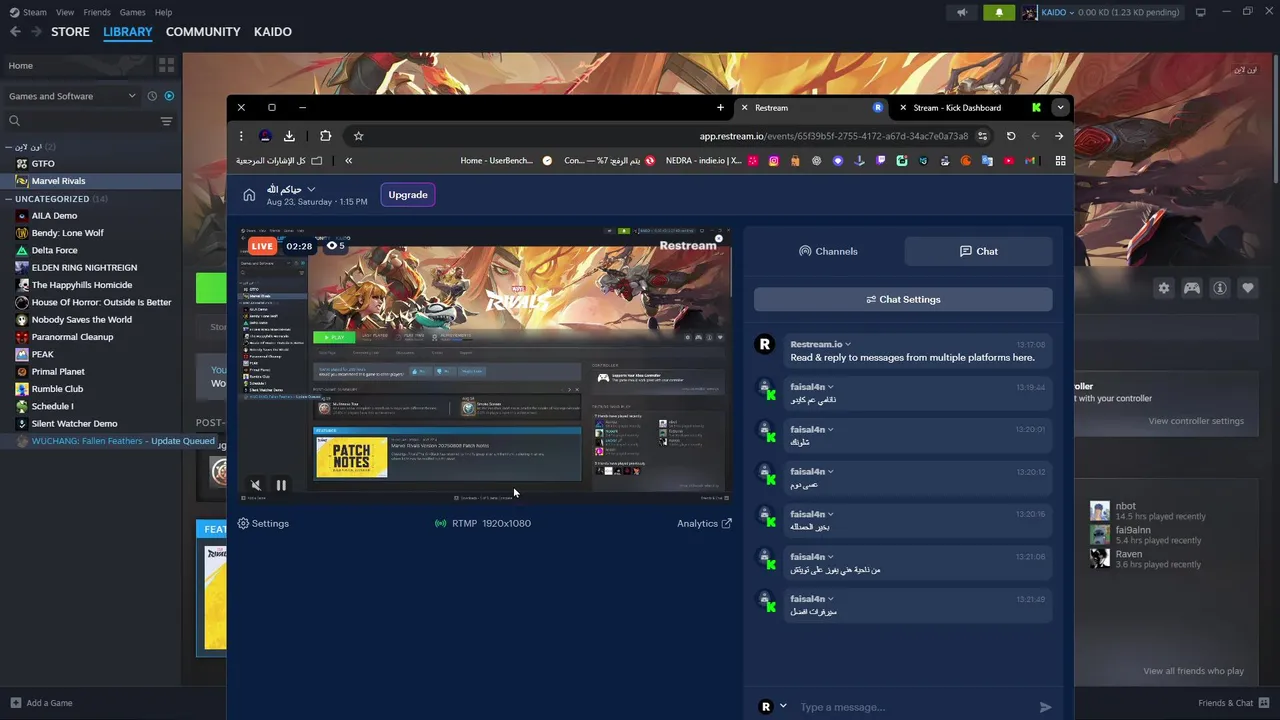Viewport: 1280px width, 720px height.
Task: Switch Steam to Big Picture mode icon
Action: (1200, 12)
